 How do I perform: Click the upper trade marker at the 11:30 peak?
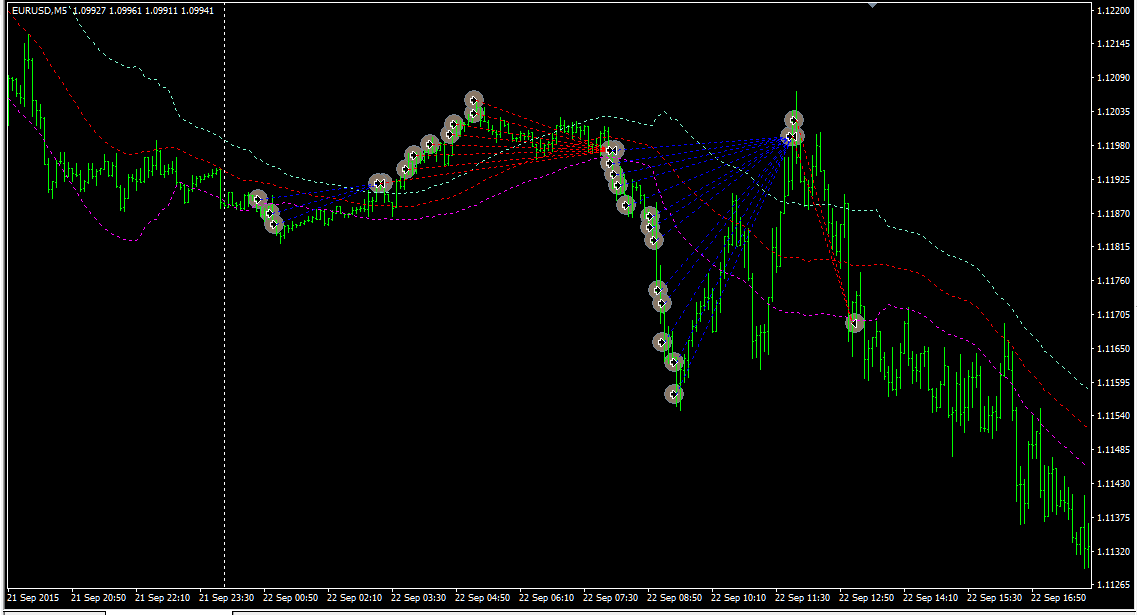(794, 120)
